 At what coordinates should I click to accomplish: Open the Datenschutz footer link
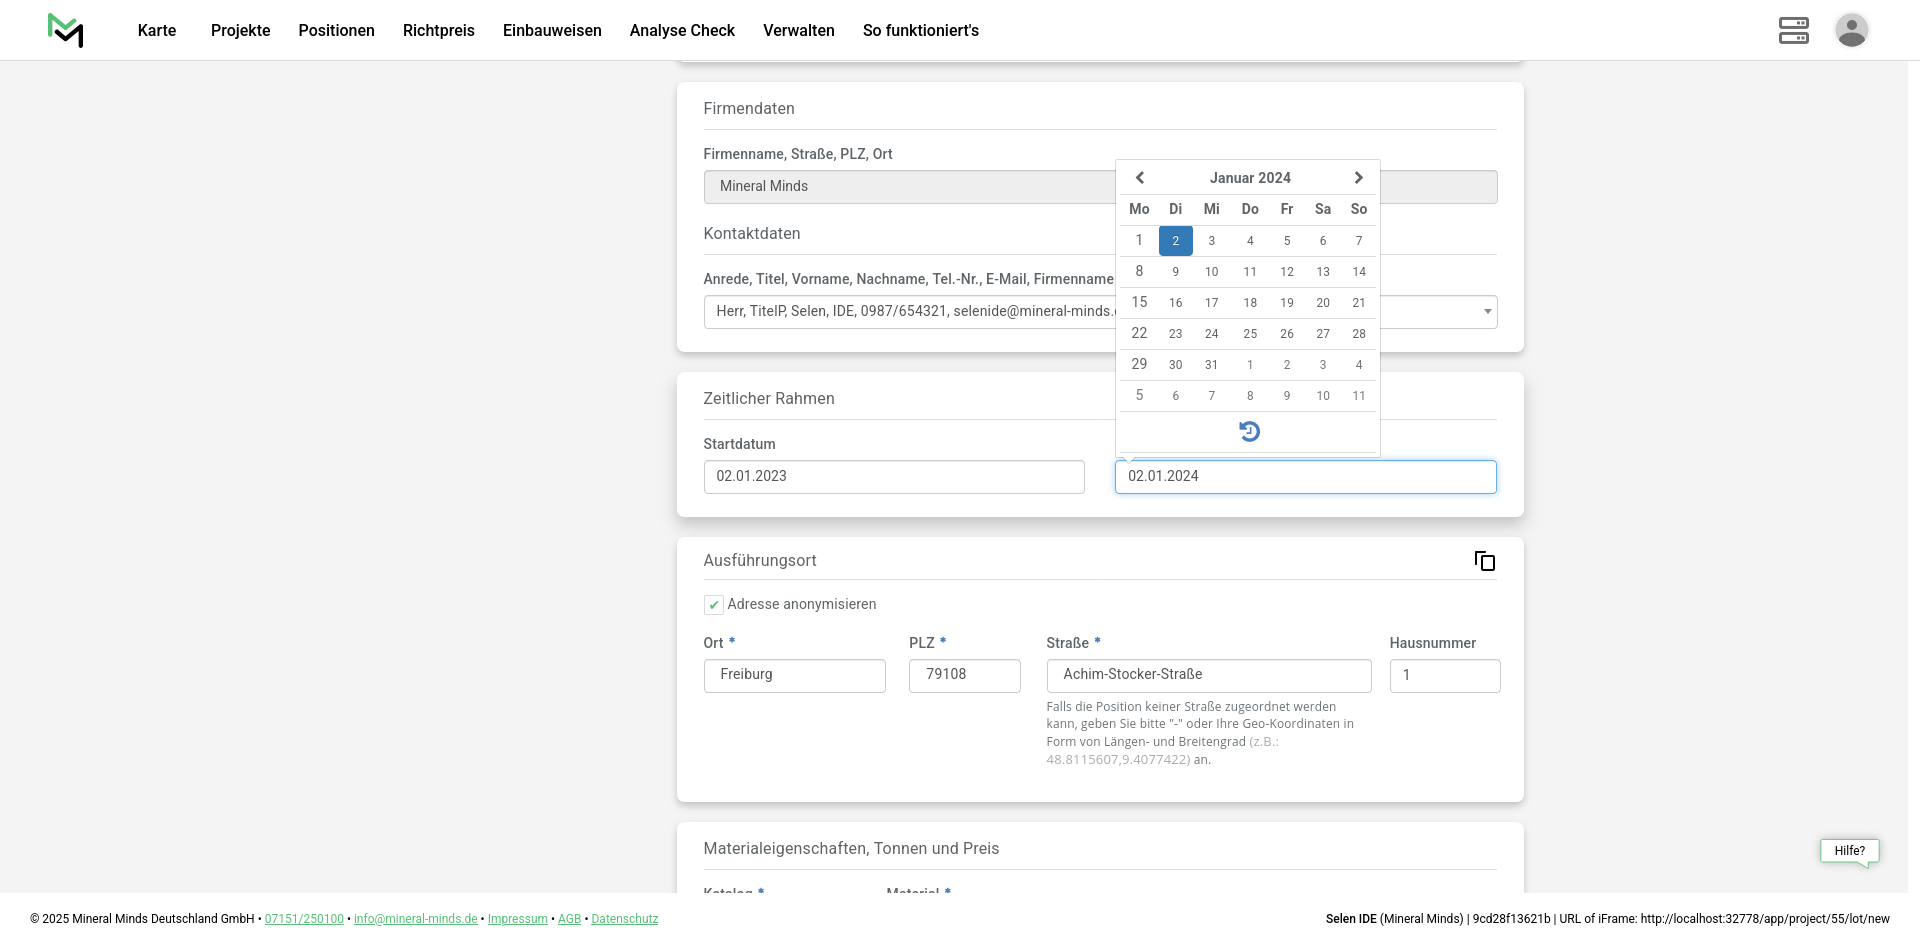[x=624, y=919]
